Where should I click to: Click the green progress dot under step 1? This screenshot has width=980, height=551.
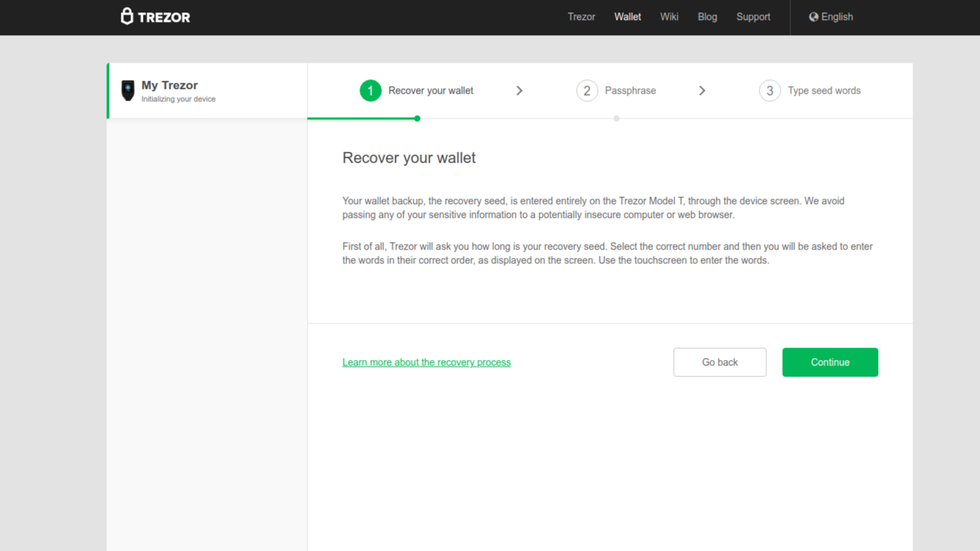(x=417, y=118)
